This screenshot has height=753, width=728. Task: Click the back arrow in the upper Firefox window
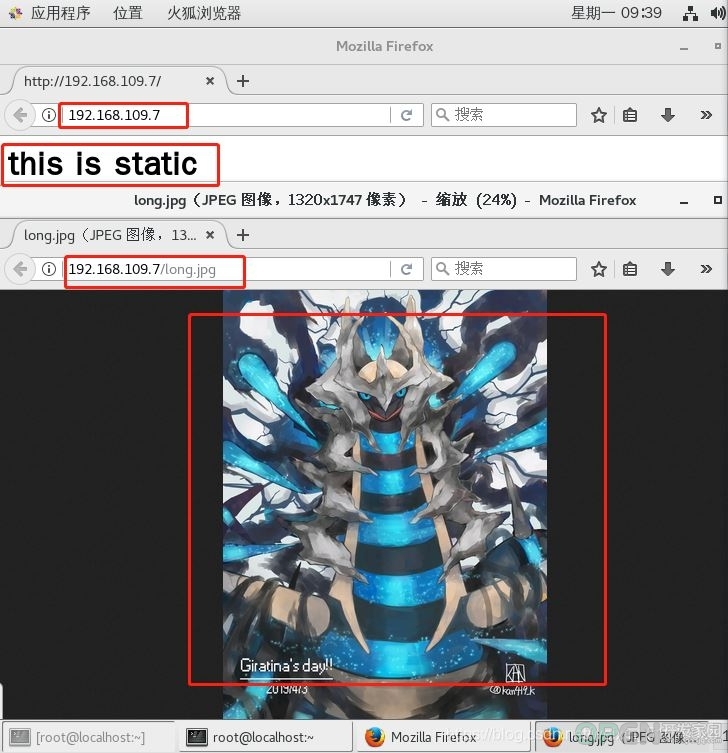click(20, 115)
